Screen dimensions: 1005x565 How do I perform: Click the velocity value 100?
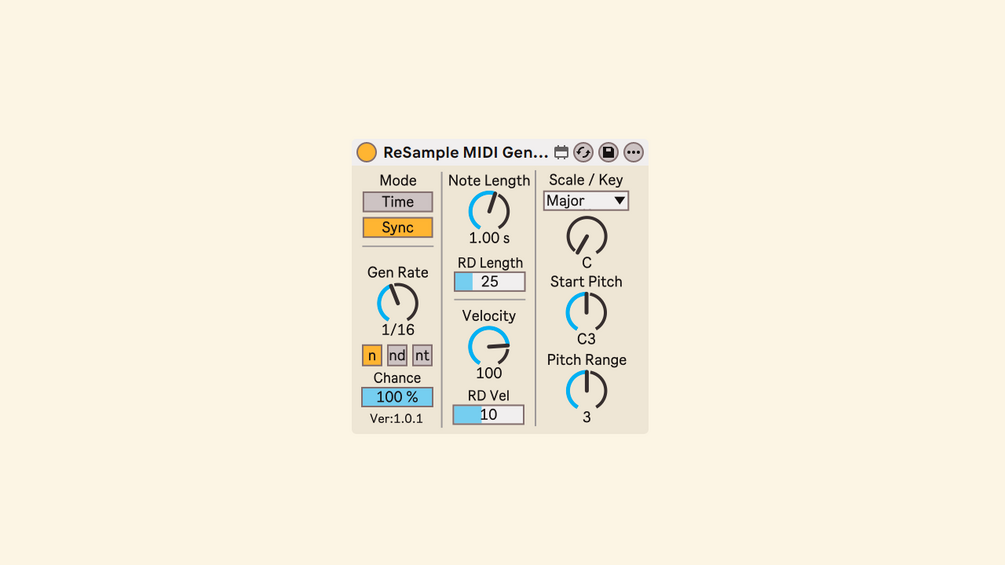tap(489, 373)
